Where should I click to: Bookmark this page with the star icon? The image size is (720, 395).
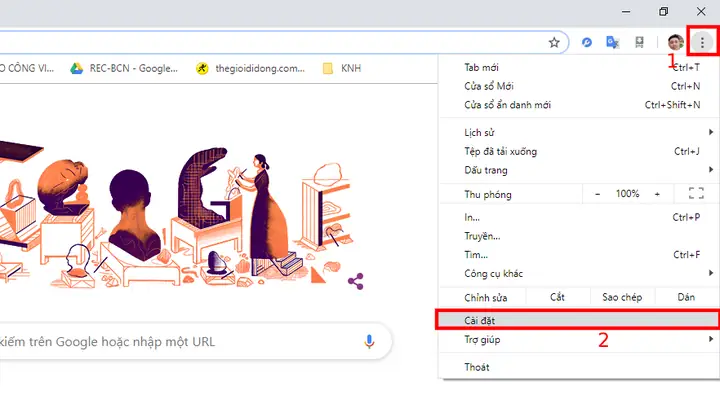(x=554, y=43)
